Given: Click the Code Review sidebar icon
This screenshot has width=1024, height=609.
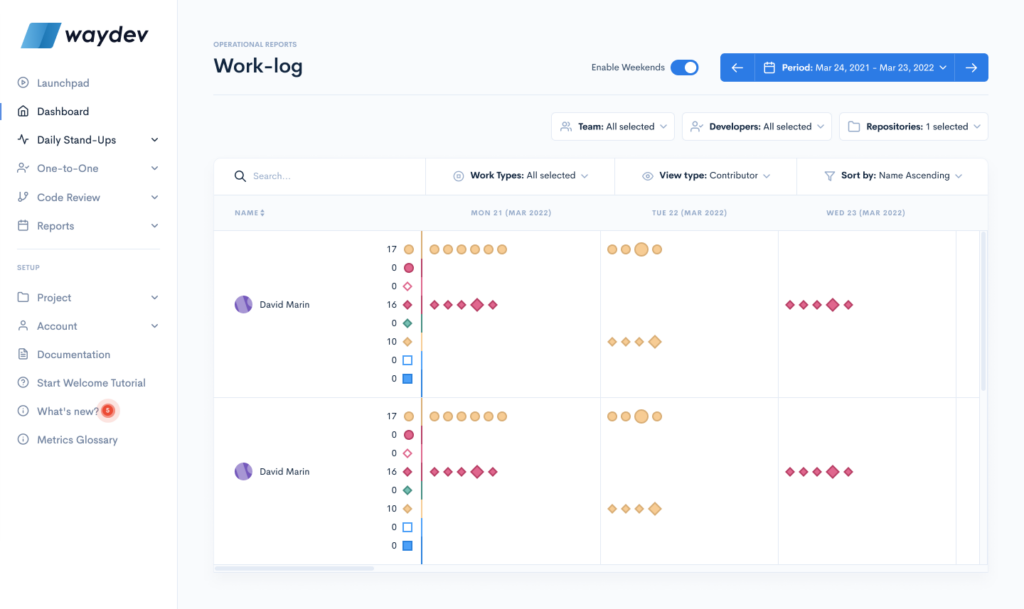Looking at the screenshot, I should coord(23,197).
